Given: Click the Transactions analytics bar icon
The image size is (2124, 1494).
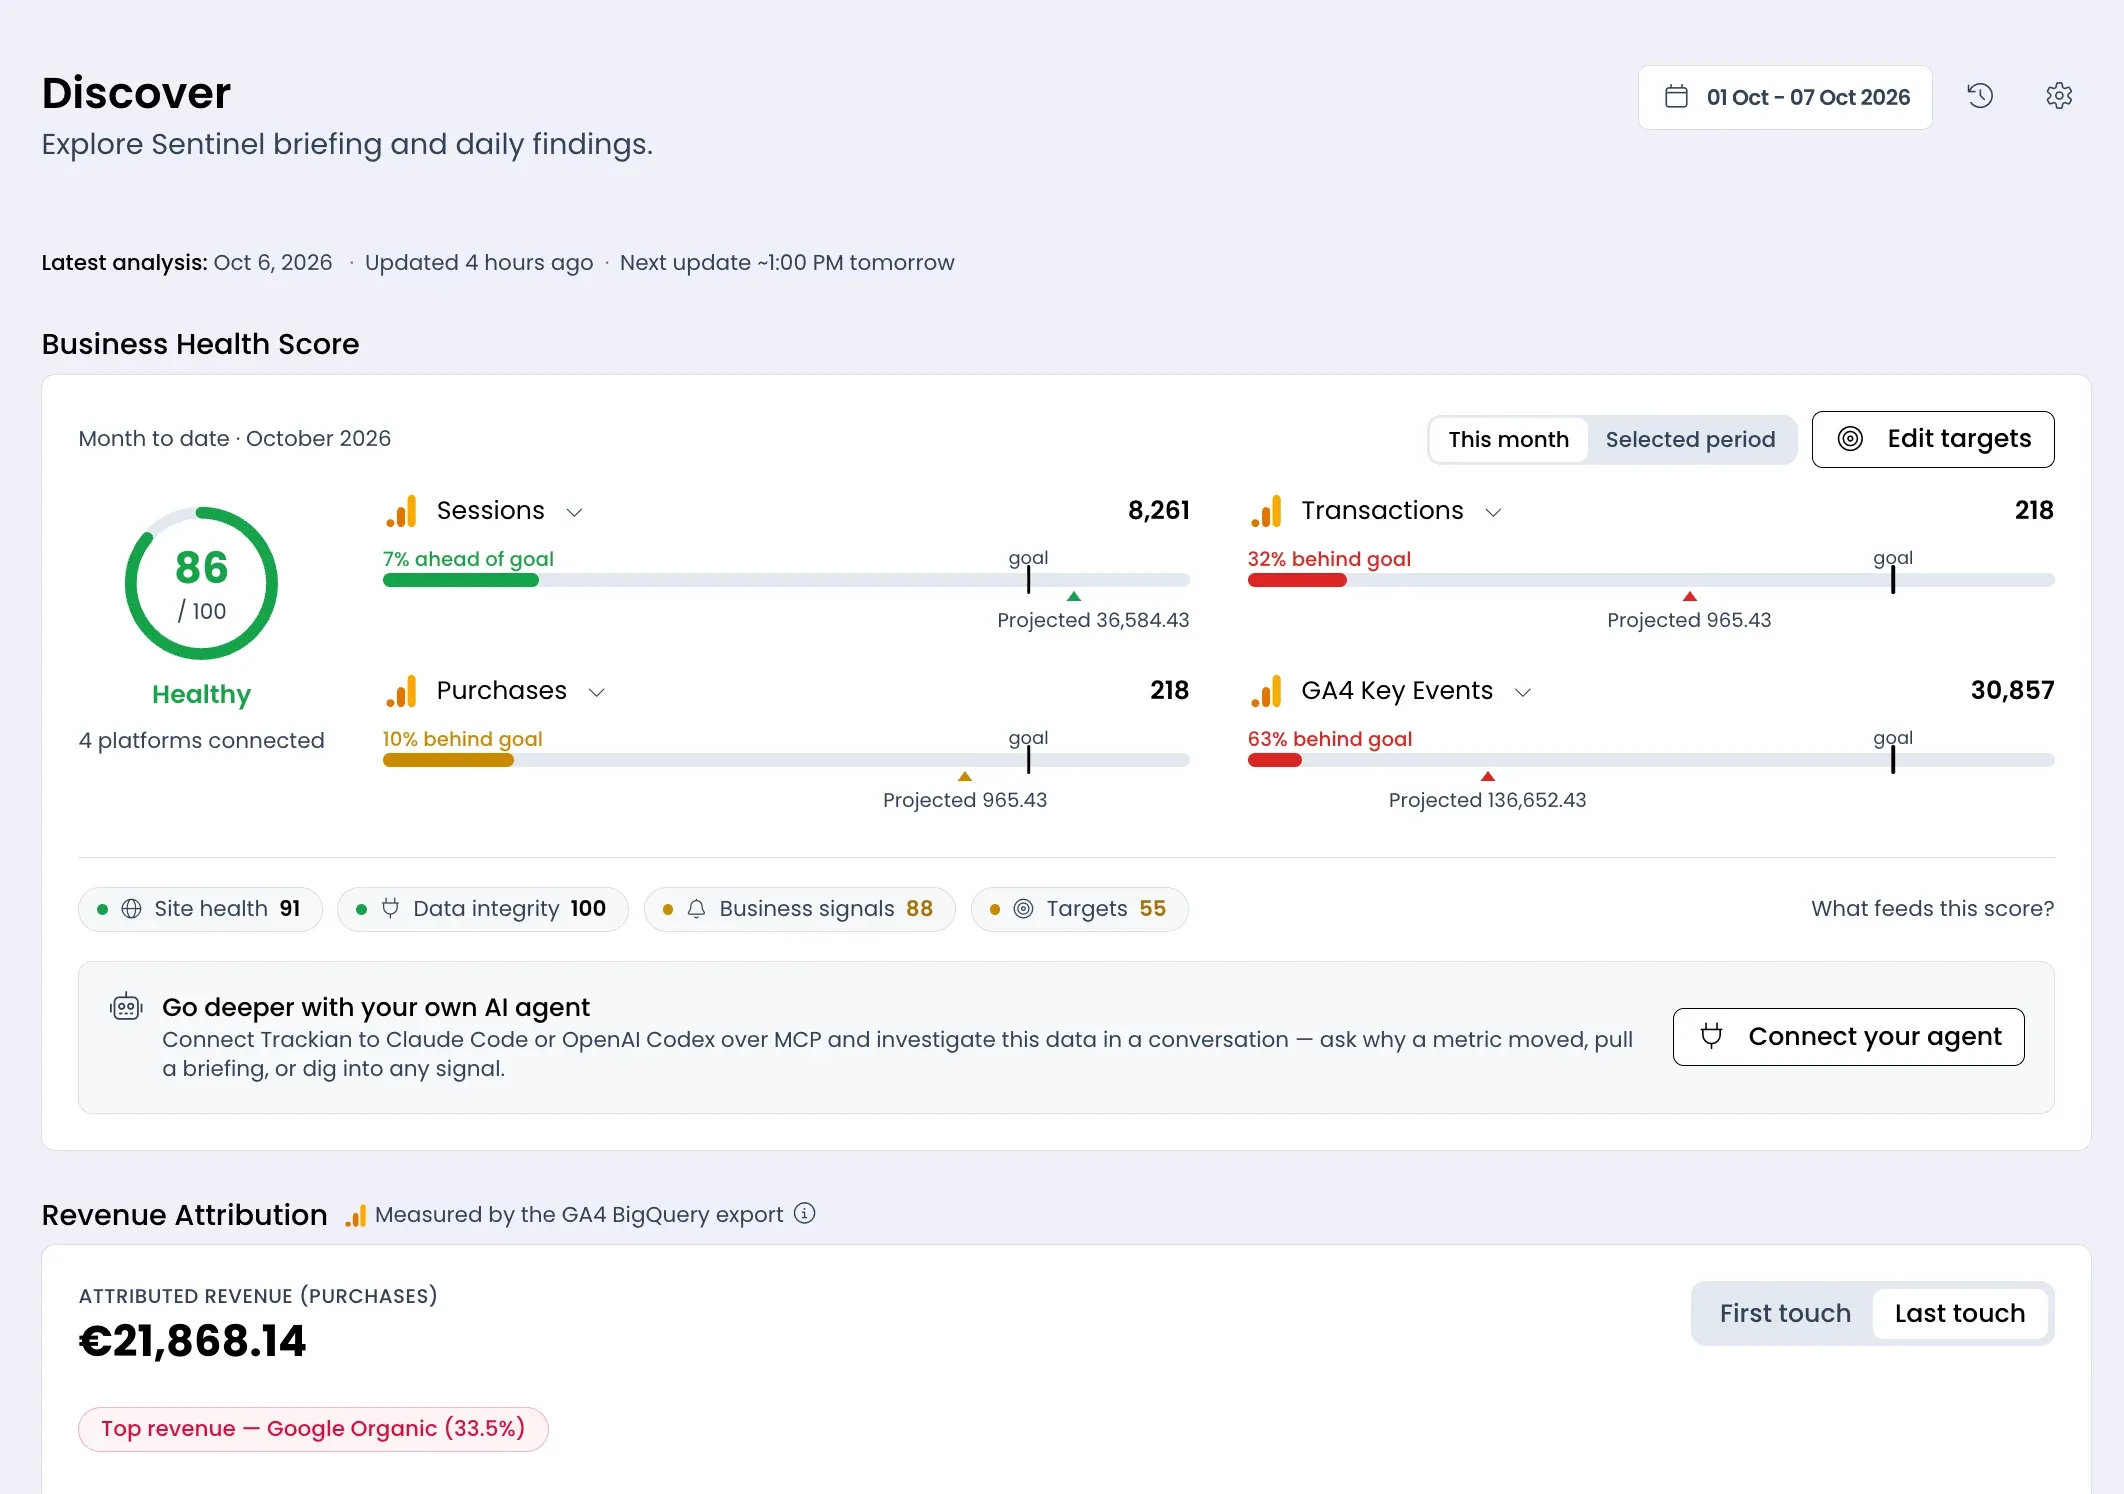Looking at the screenshot, I should [x=1266, y=511].
